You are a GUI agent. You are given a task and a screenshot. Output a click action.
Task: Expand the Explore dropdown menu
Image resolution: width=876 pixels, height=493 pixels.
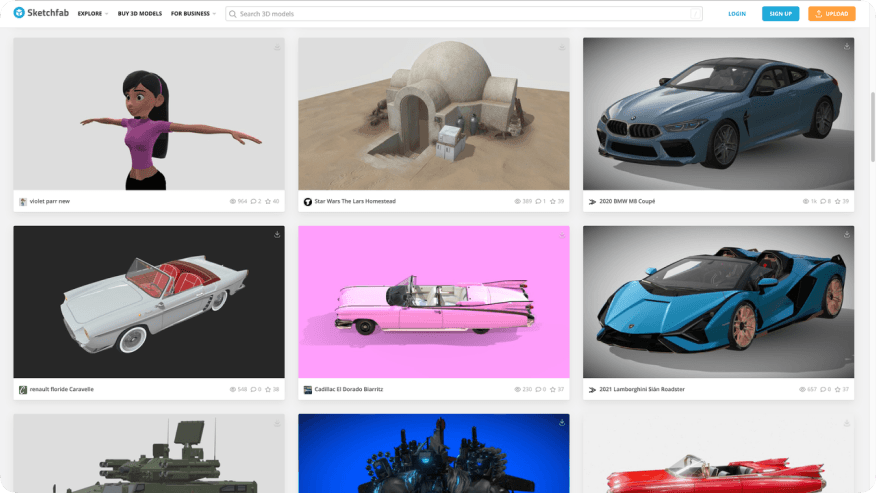93,14
